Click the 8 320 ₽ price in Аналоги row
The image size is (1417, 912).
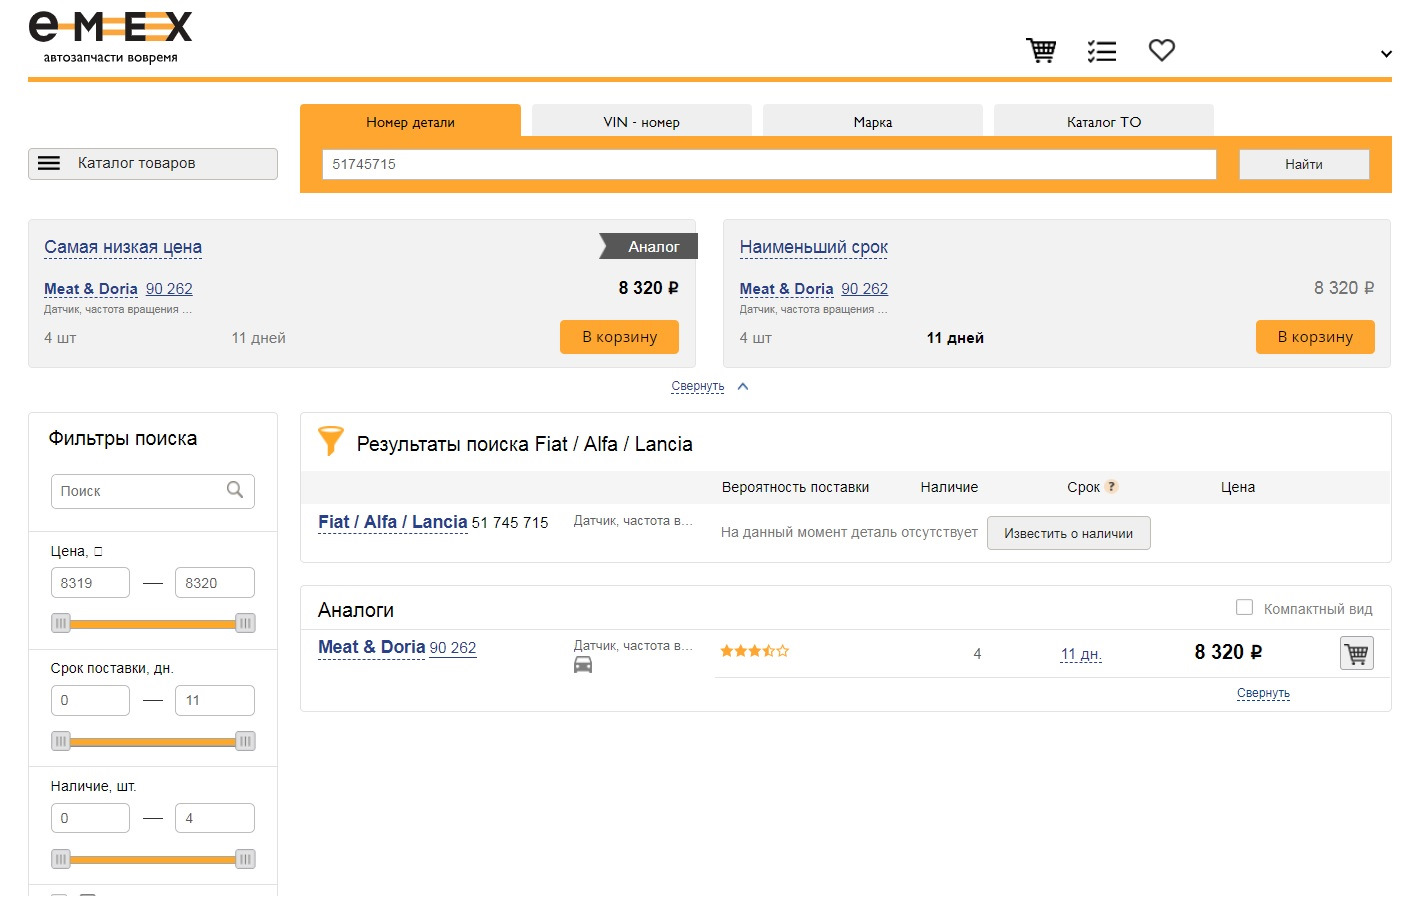click(x=1228, y=652)
